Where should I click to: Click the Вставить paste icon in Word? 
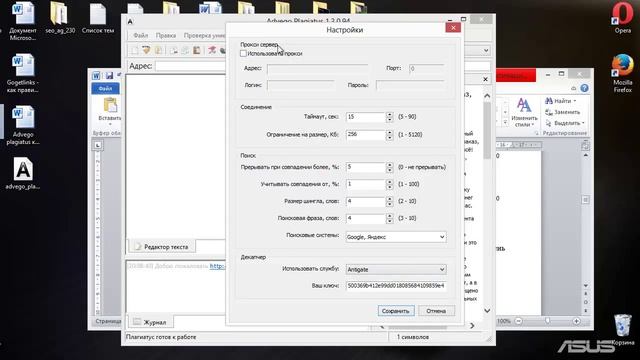point(110,105)
